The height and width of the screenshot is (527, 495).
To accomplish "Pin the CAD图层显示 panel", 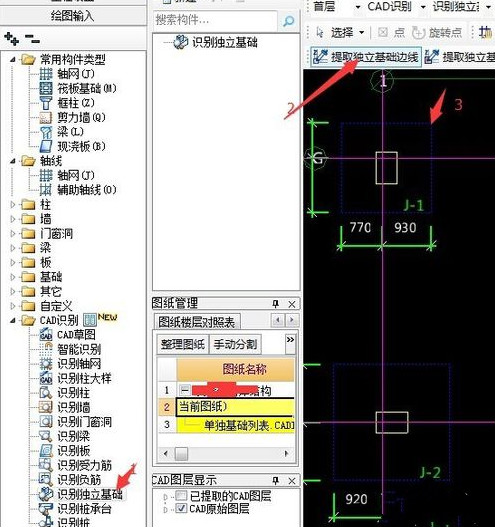I will click(x=275, y=481).
